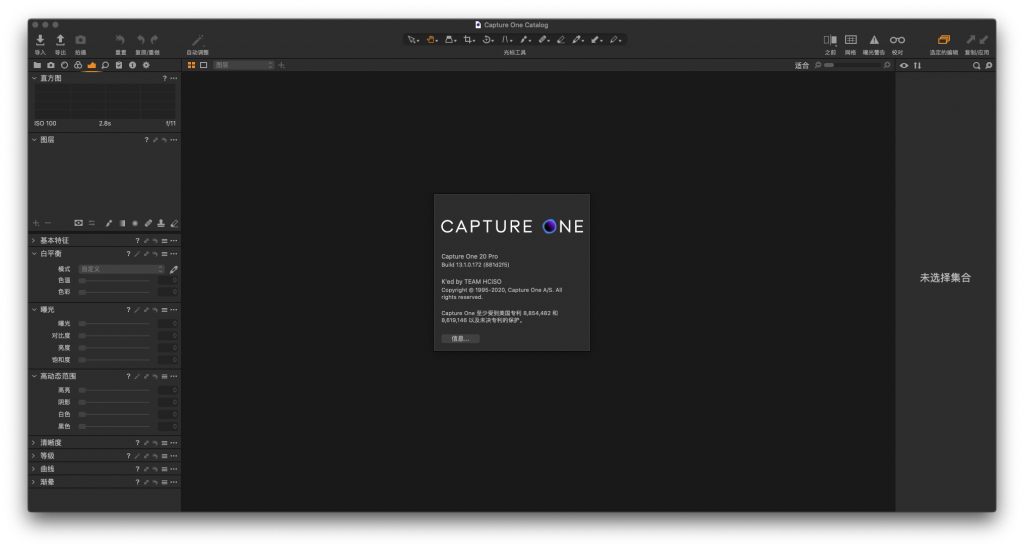Image resolution: width=1024 pixels, height=549 pixels.
Task: Select the radial gradient mask icon in layers panel
Action: pos(135,223)
